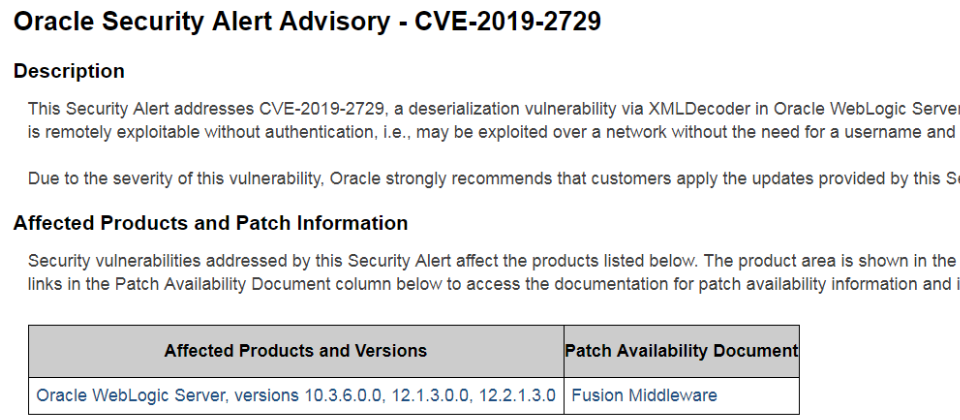Click the line starting Security vulnerabilities addressed by
Viewport: 960px width, 420px height.
(x=493, y=261)
